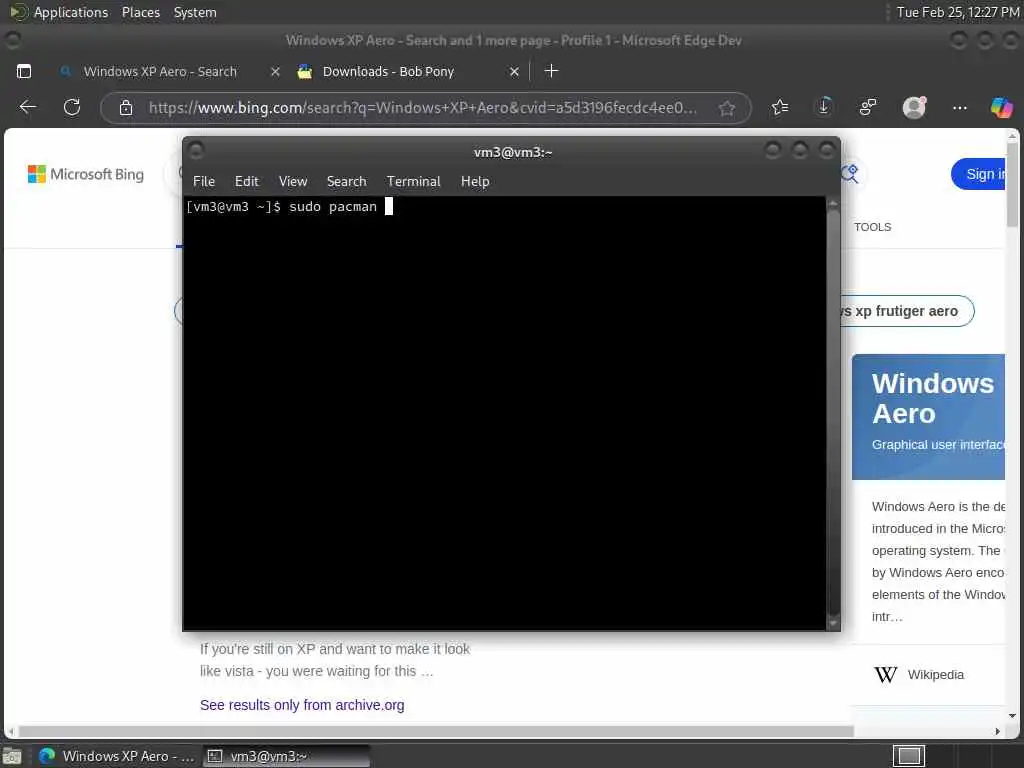Open terminal window menu button

[196, 151]
